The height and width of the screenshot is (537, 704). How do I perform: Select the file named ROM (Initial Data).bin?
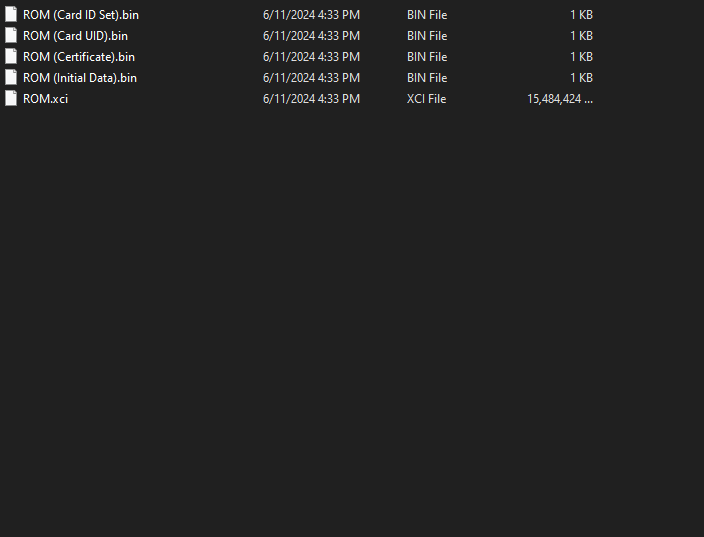80,78
